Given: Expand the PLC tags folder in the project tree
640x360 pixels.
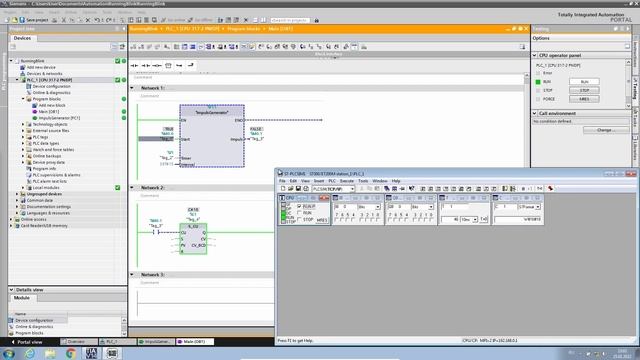Looking at the screenshot, I should [23, 137].
